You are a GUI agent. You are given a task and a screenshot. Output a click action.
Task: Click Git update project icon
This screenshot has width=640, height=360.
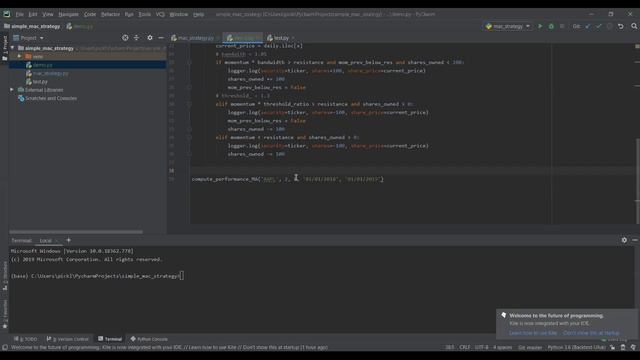588,26
